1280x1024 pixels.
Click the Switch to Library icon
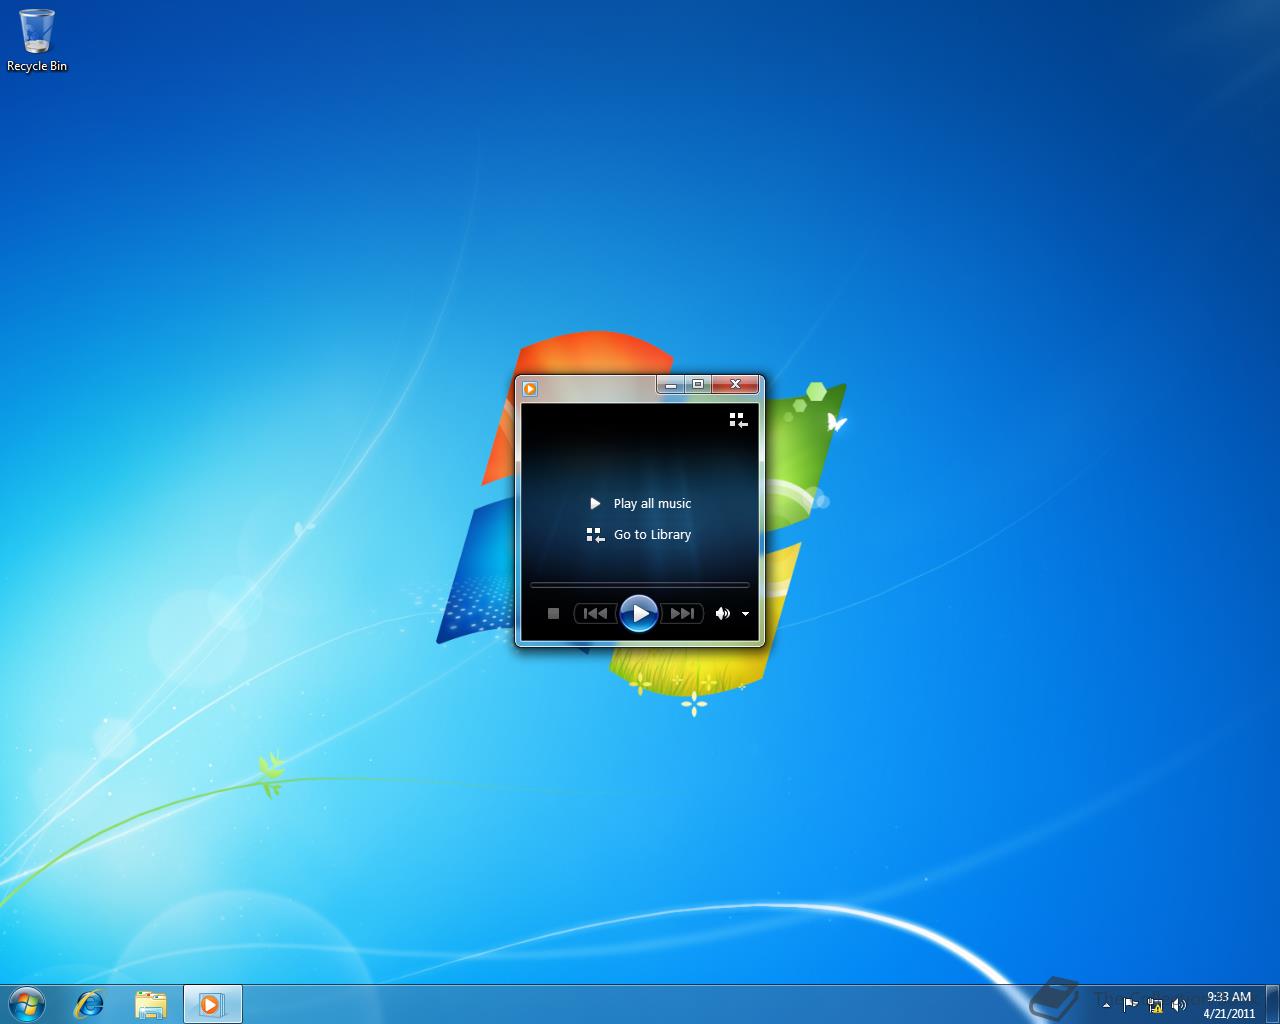pyautogui.click(x=738, y=420)
